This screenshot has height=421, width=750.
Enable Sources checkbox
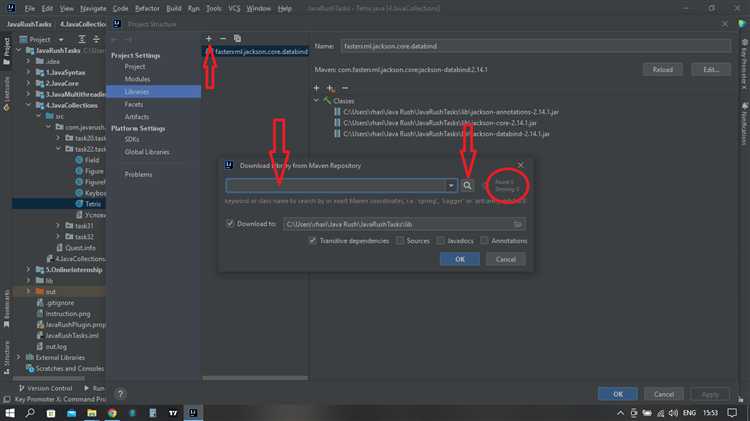[x=400, y=241]
